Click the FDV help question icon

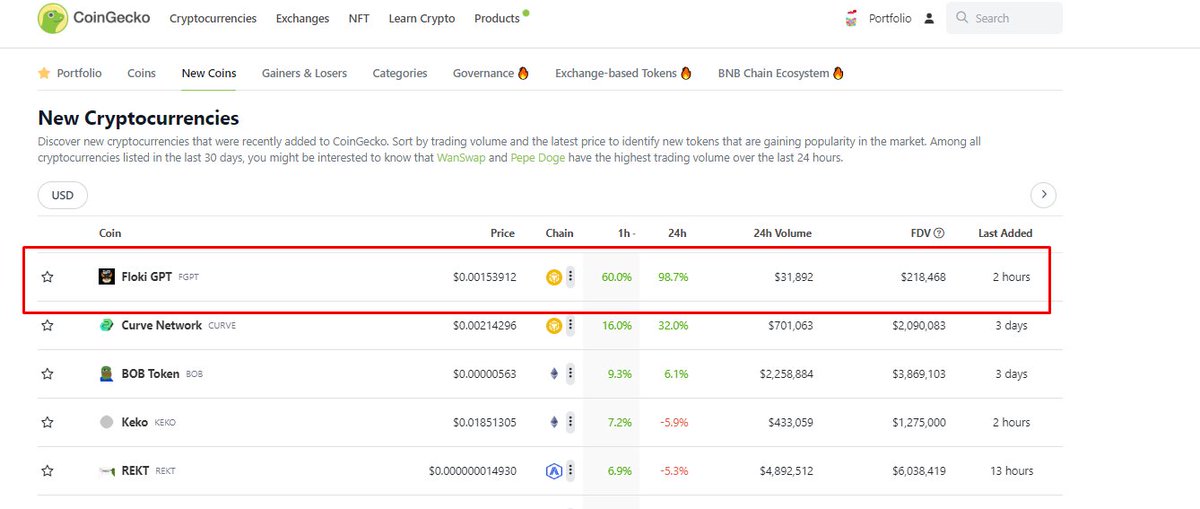(939, 233)
